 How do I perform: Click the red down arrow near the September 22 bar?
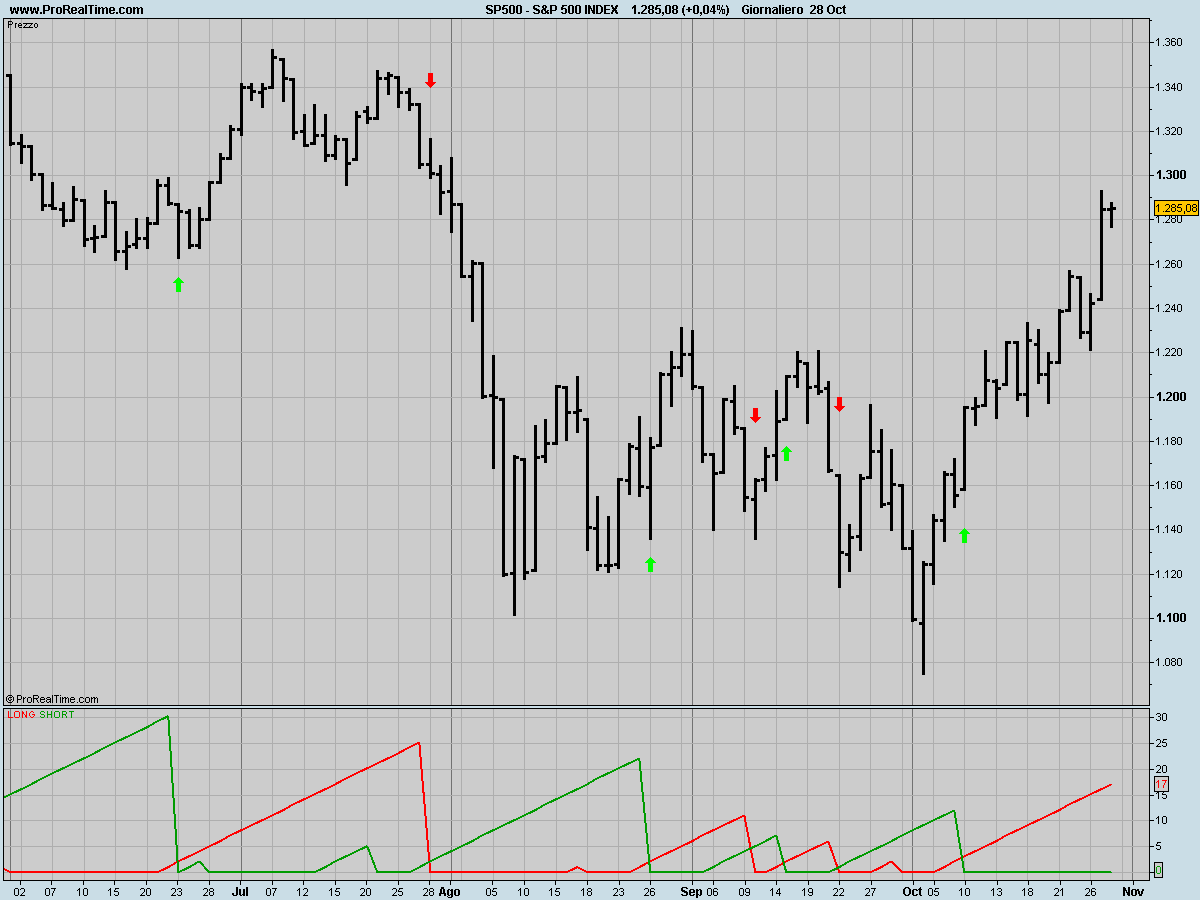coord(840,404)
